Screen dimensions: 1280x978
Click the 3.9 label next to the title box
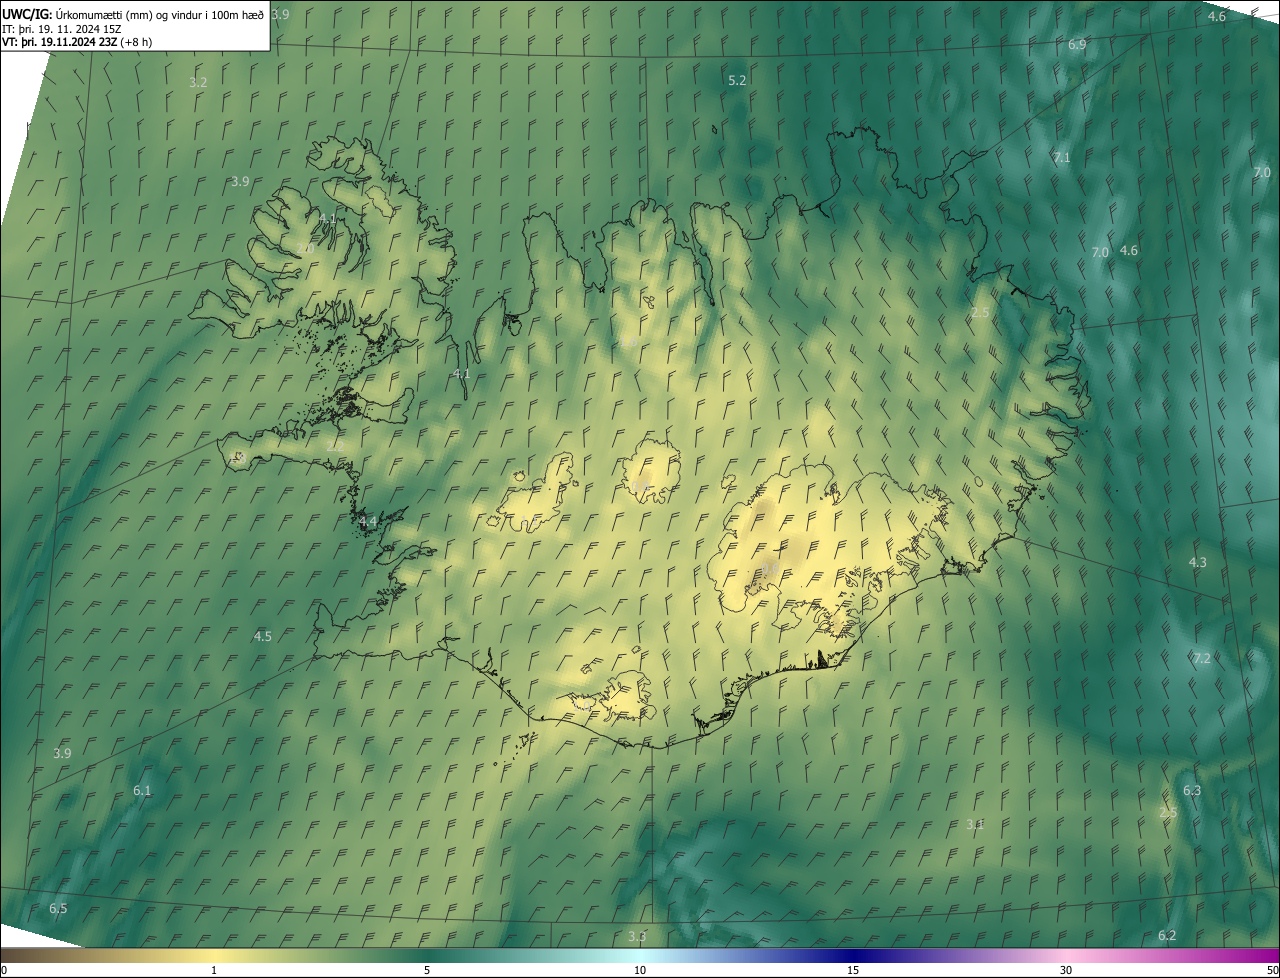280,14
